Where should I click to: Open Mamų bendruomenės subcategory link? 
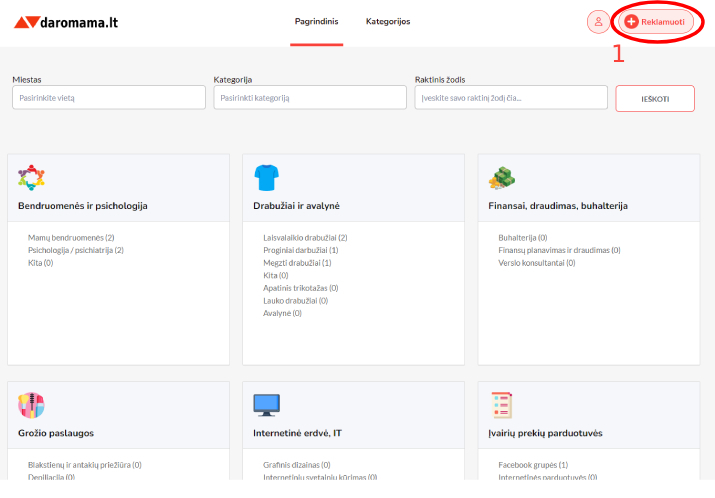coord(71,238)
